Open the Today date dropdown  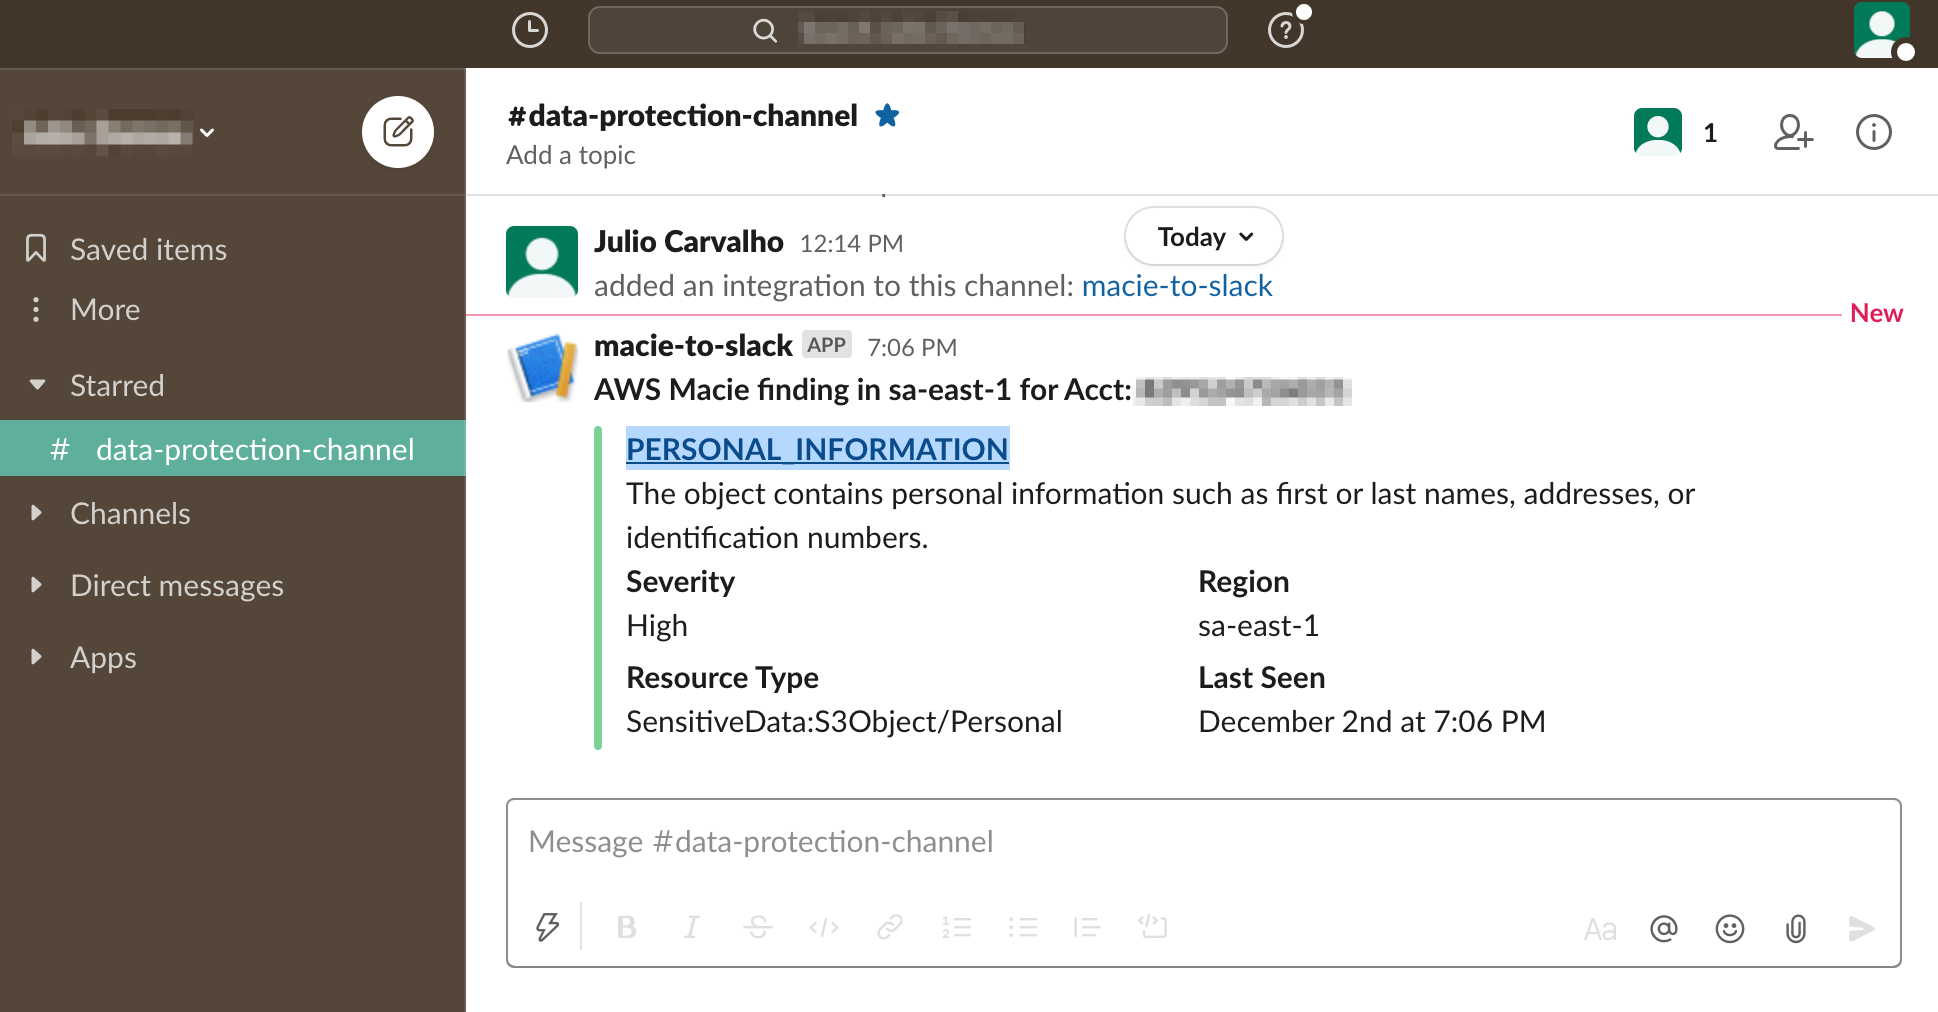(1202, 236)
